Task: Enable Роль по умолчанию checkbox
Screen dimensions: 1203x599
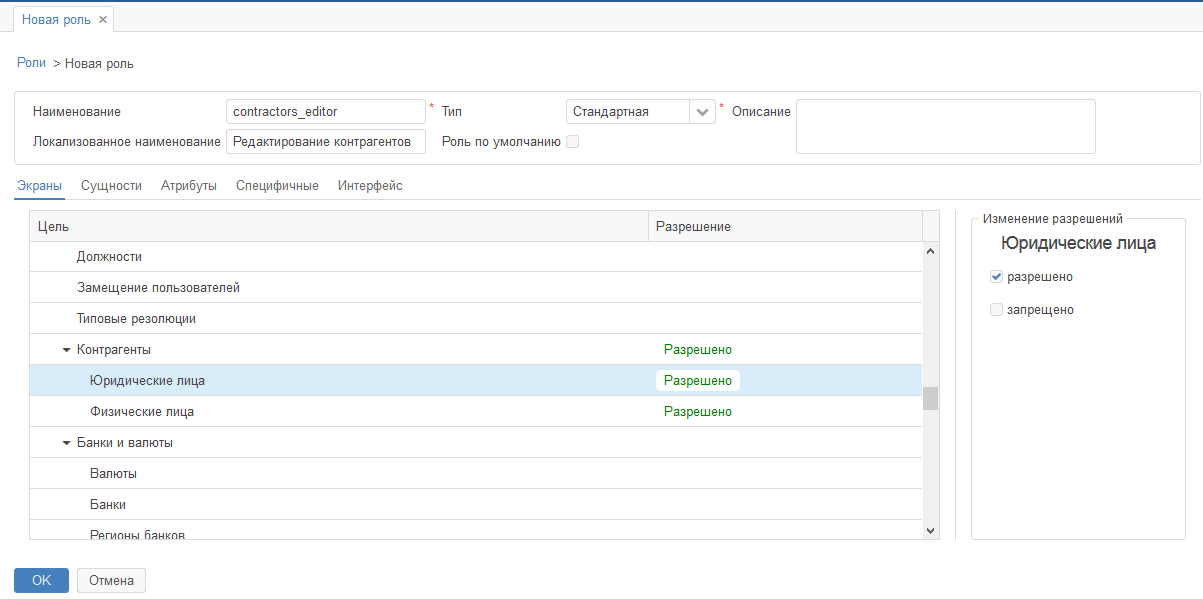Action: (x=573, y=142)
